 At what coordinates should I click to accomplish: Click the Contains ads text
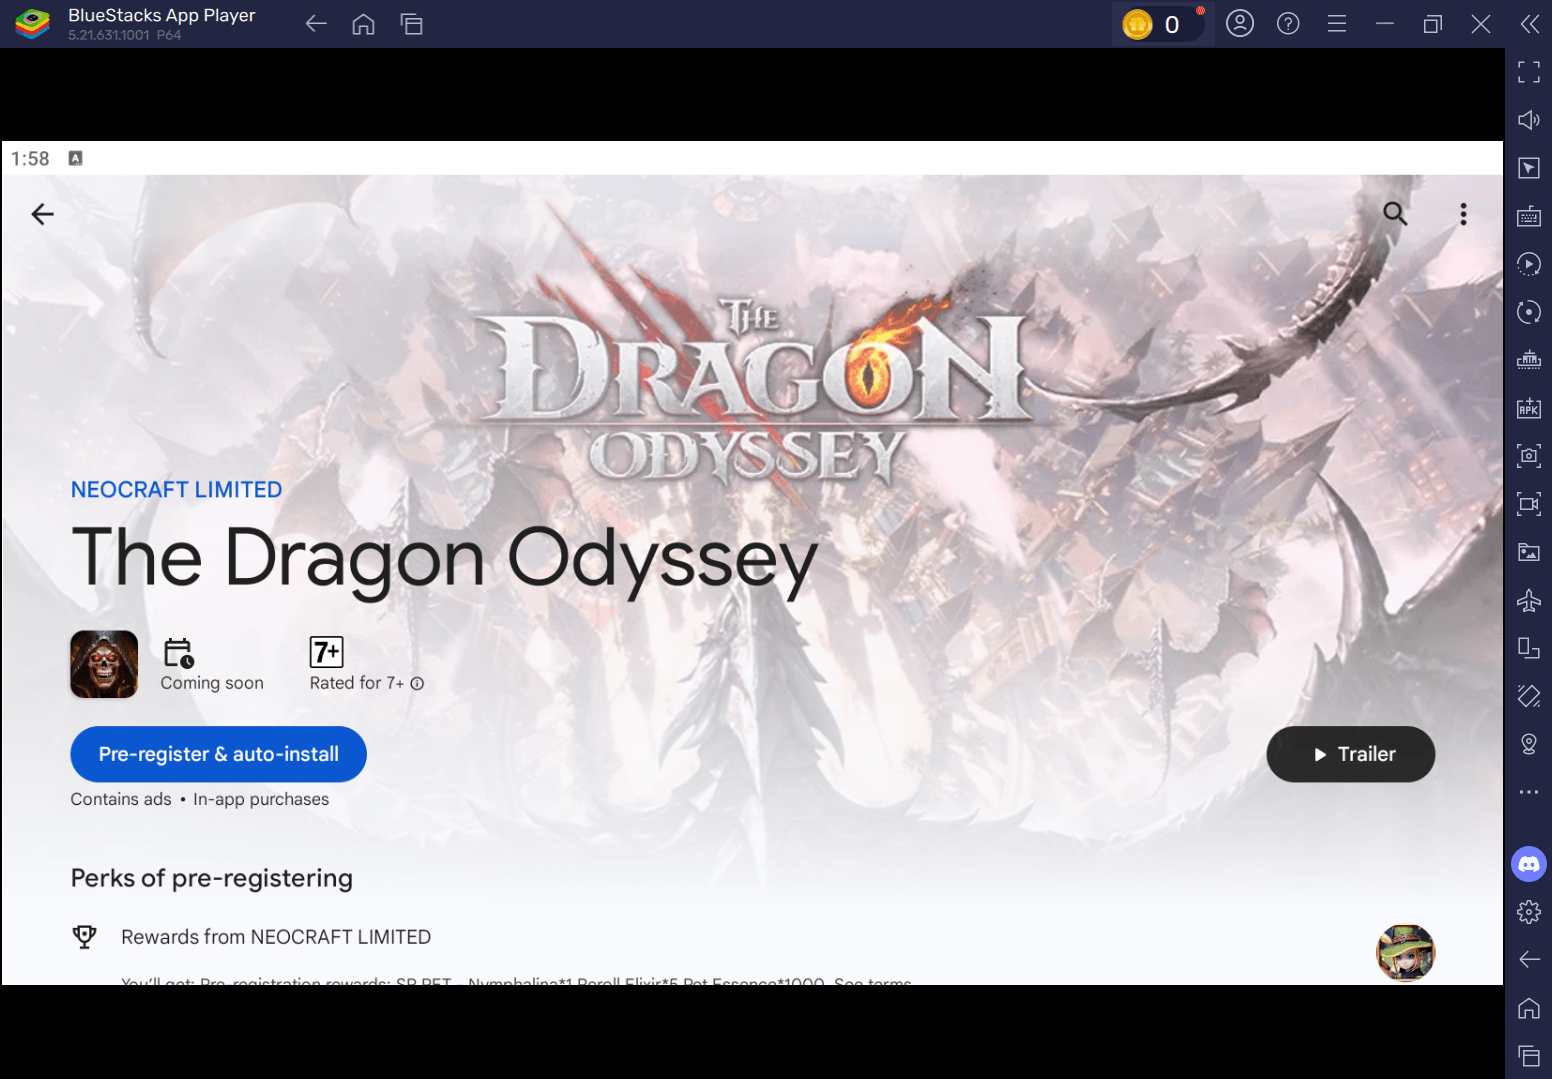click(121, 799)
